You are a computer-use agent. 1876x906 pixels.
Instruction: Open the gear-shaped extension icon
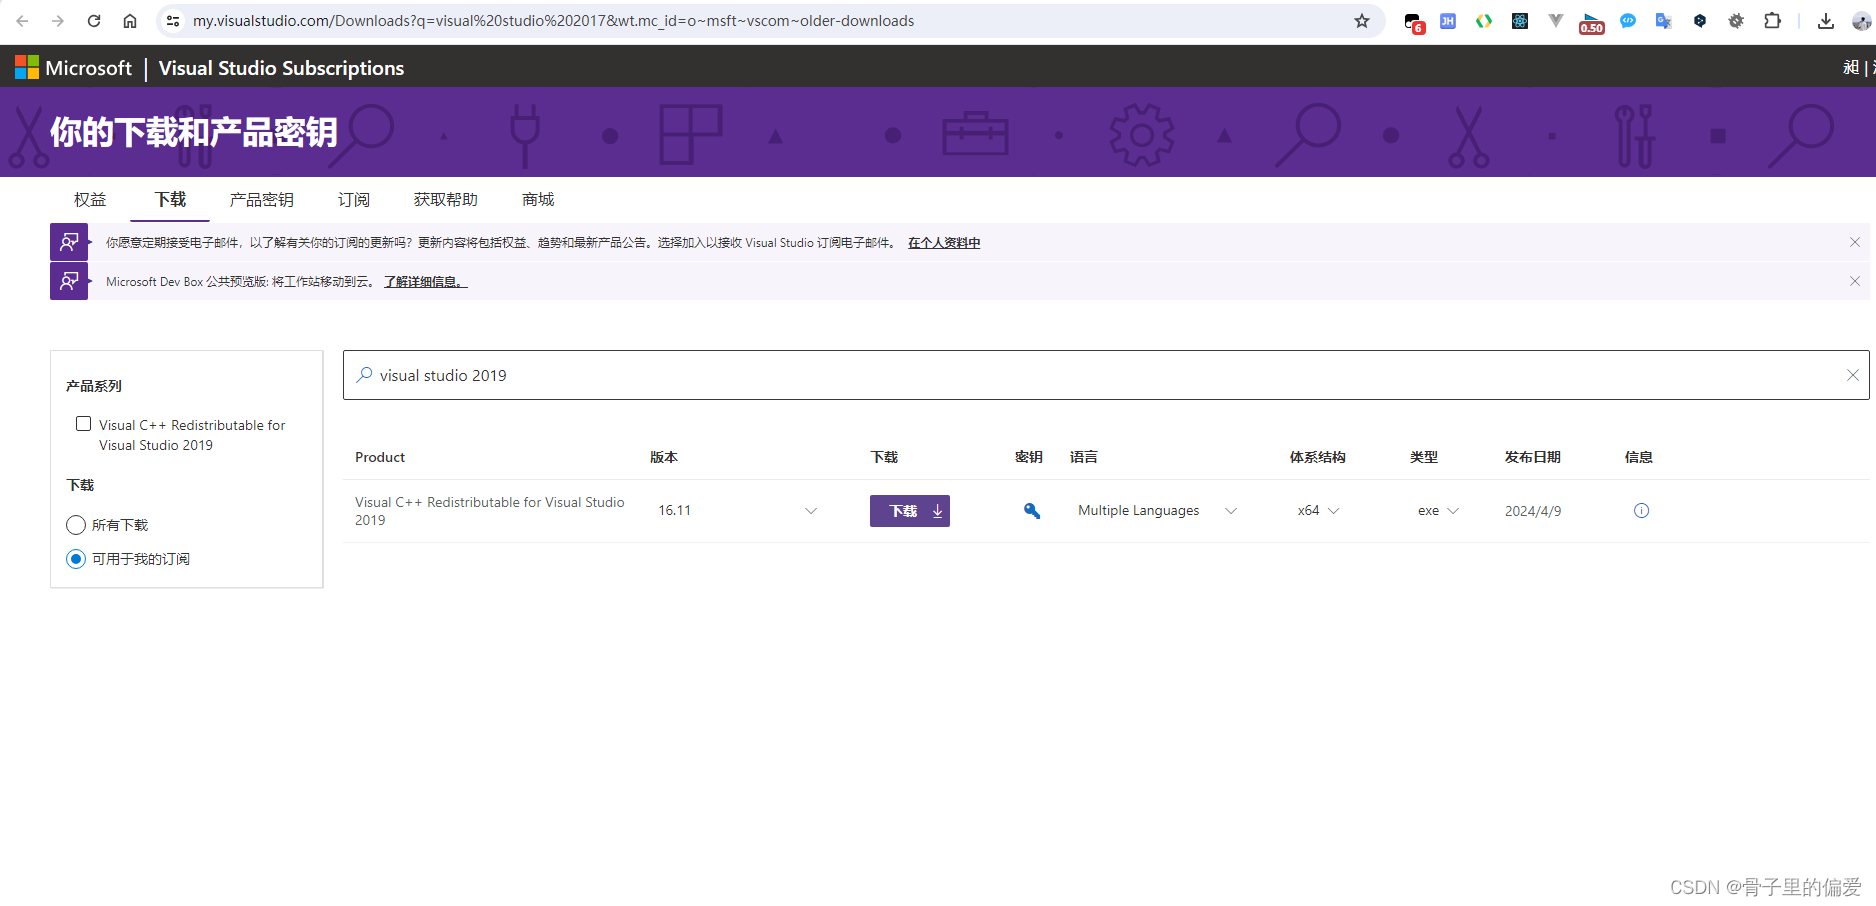click(1736, 21)
